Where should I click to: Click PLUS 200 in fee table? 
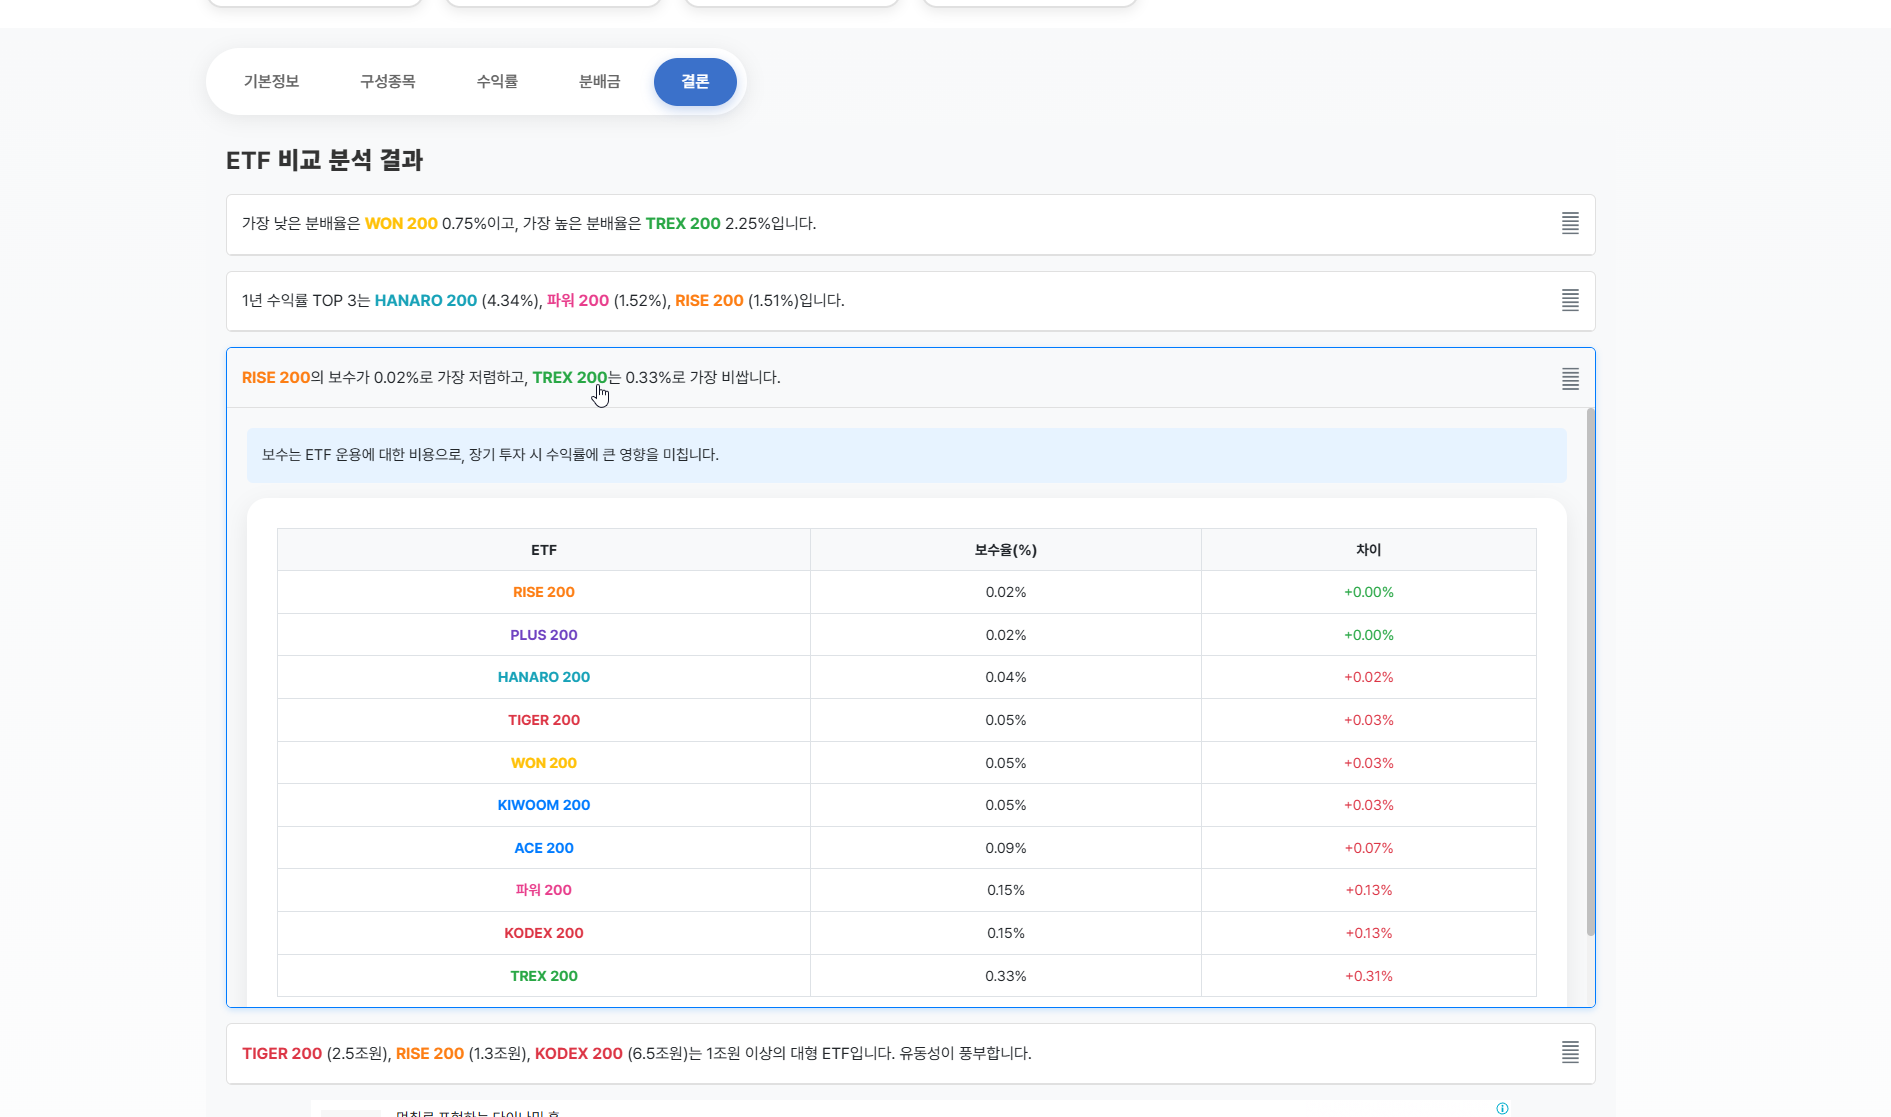point(543,635)
